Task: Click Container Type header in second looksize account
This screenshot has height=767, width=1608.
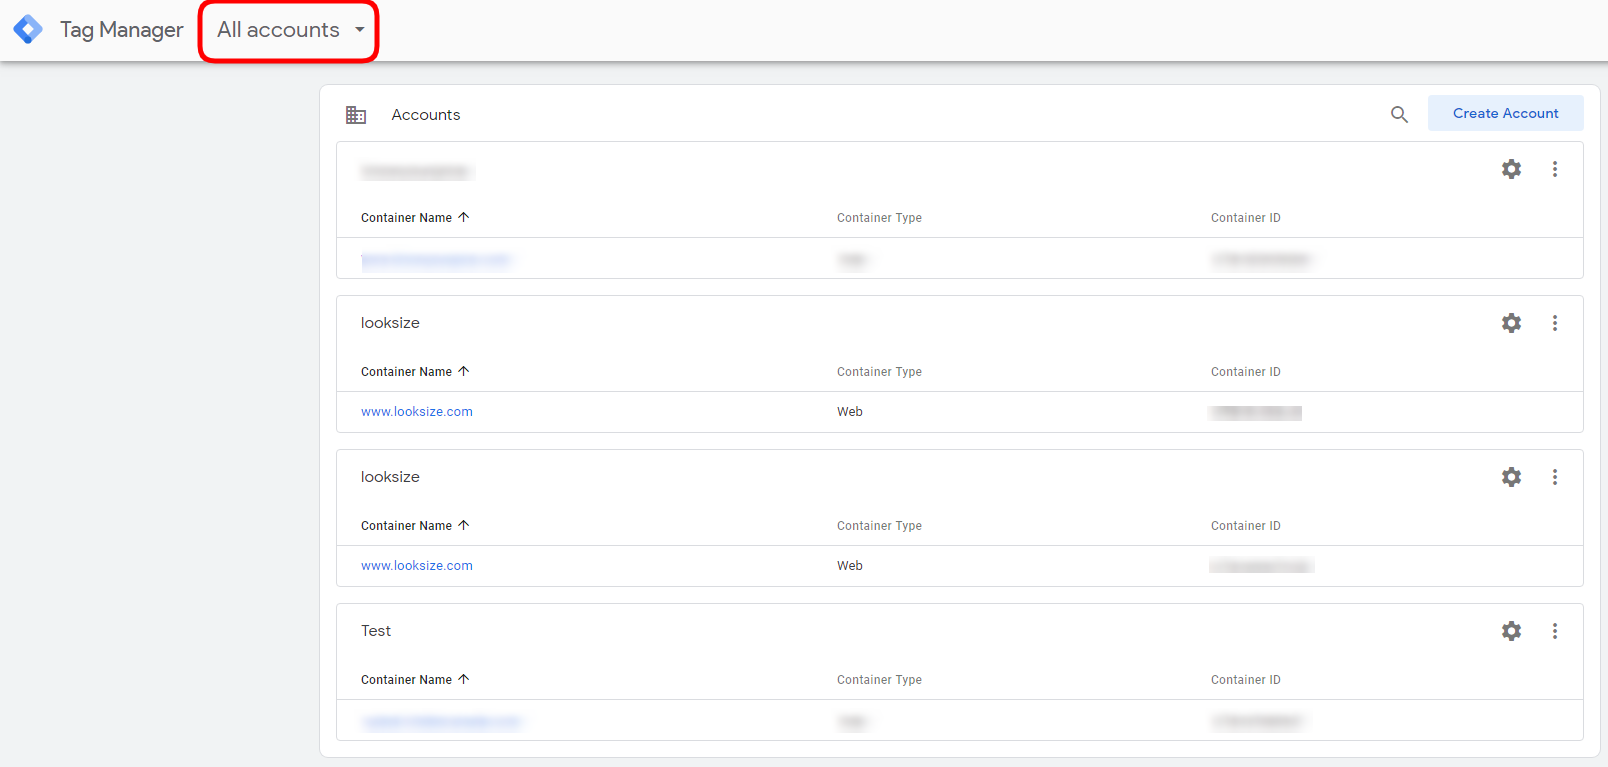Action: 879,526
